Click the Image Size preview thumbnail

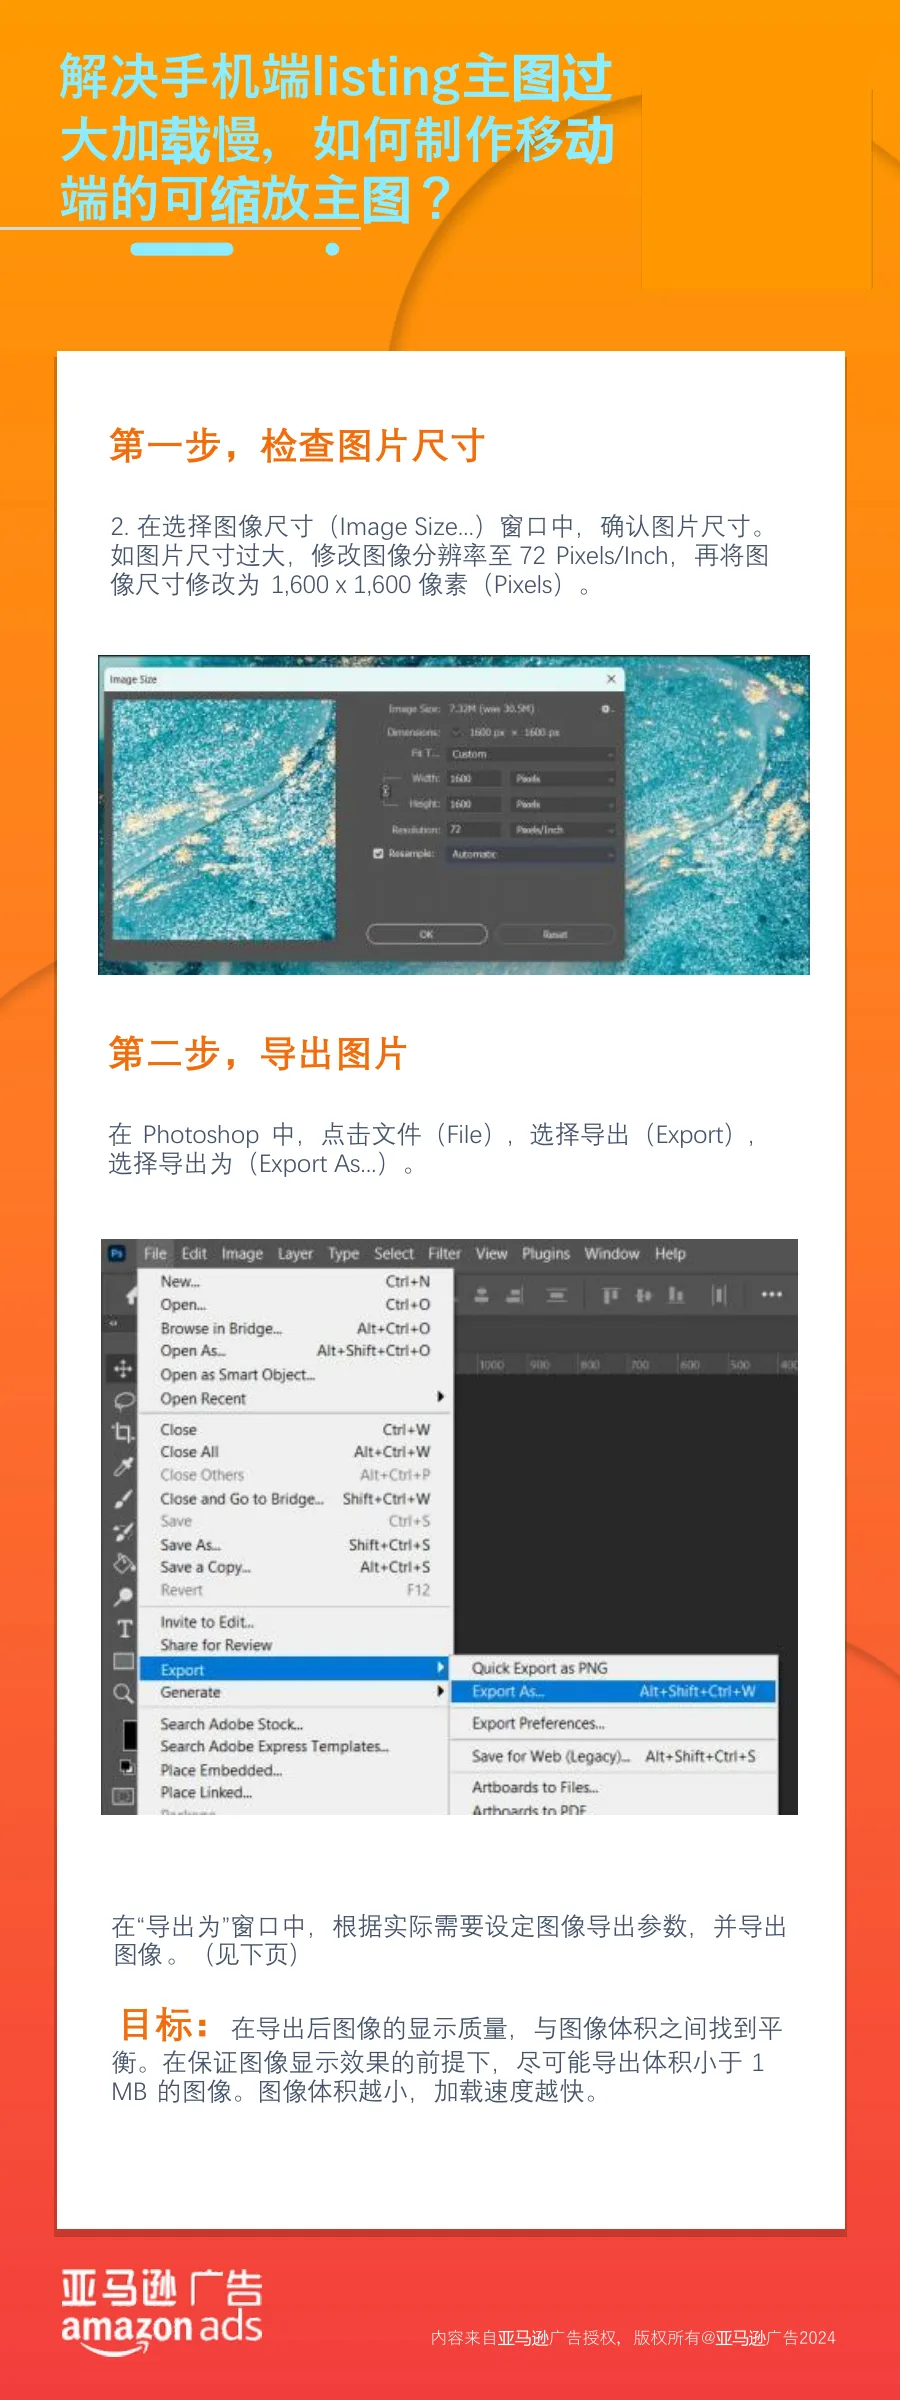(224, 820)
